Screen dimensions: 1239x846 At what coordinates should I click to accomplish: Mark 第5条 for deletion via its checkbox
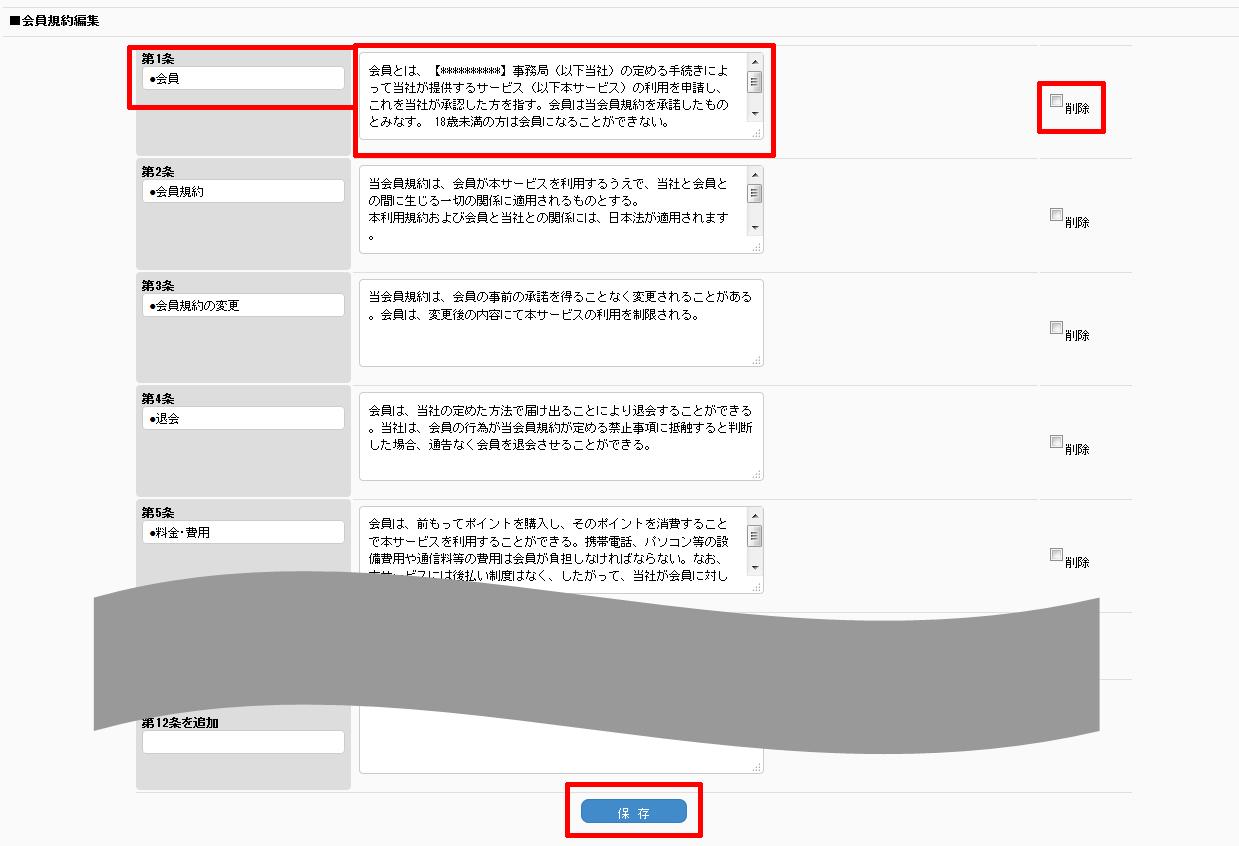(x=1057, y=554)
